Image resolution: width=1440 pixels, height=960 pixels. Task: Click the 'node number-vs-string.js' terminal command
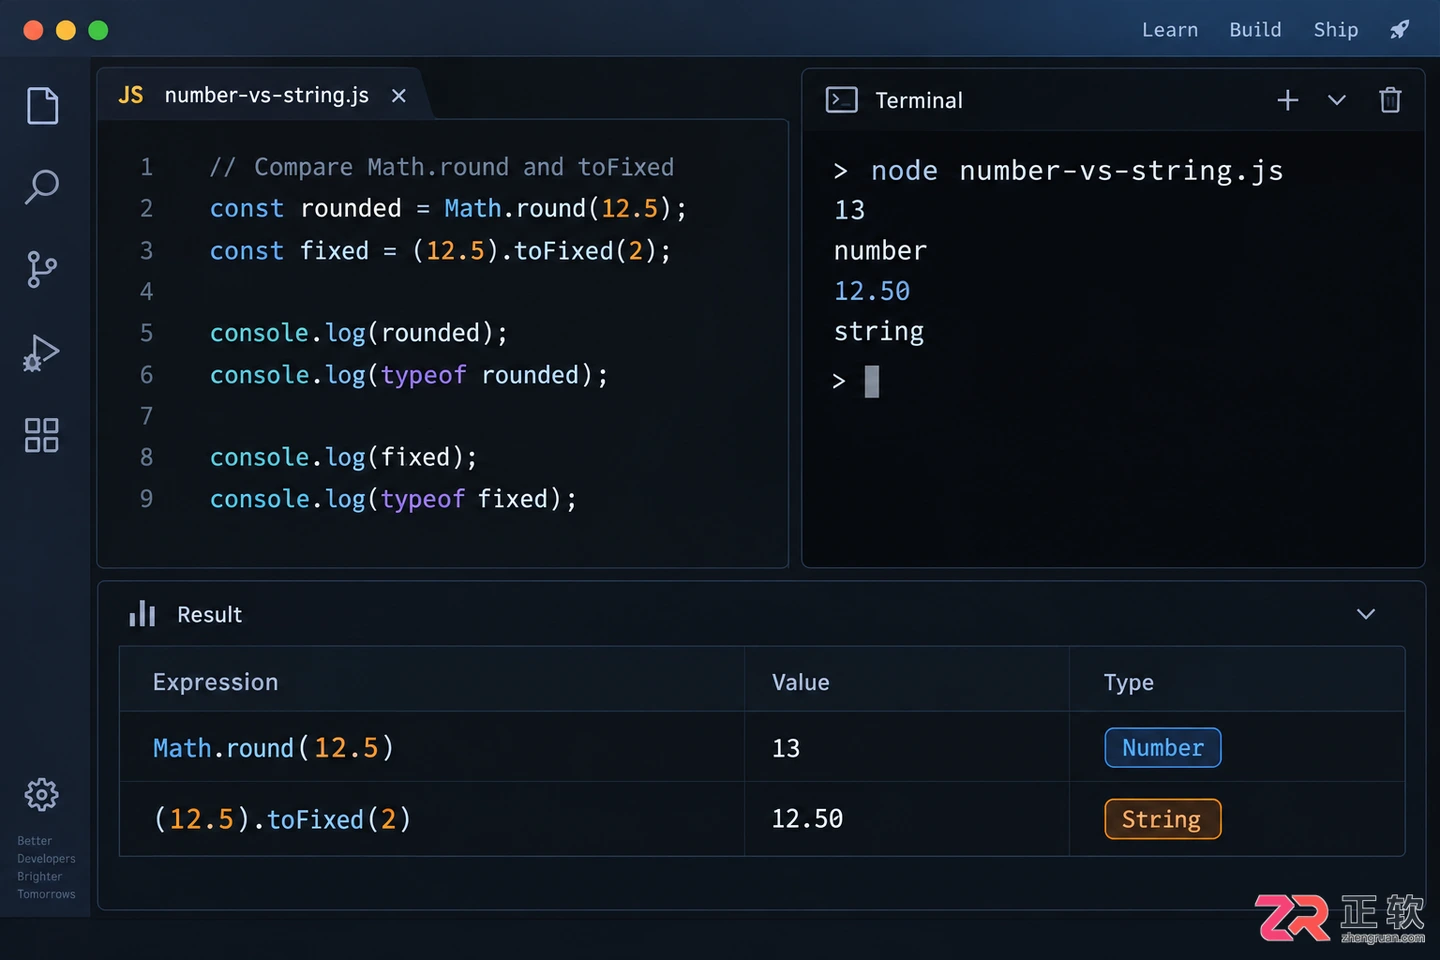(1077, 171)
